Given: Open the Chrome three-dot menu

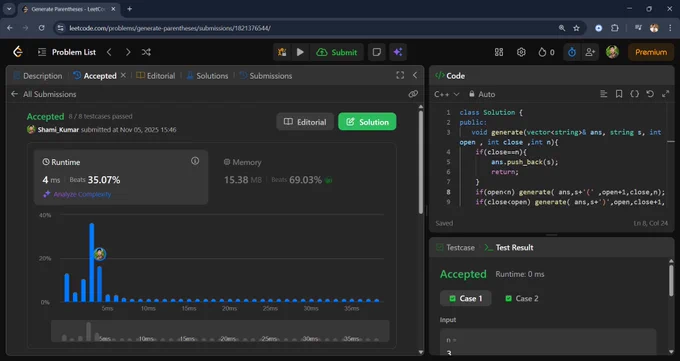Looking at the screenshot, I should (670, 28).
